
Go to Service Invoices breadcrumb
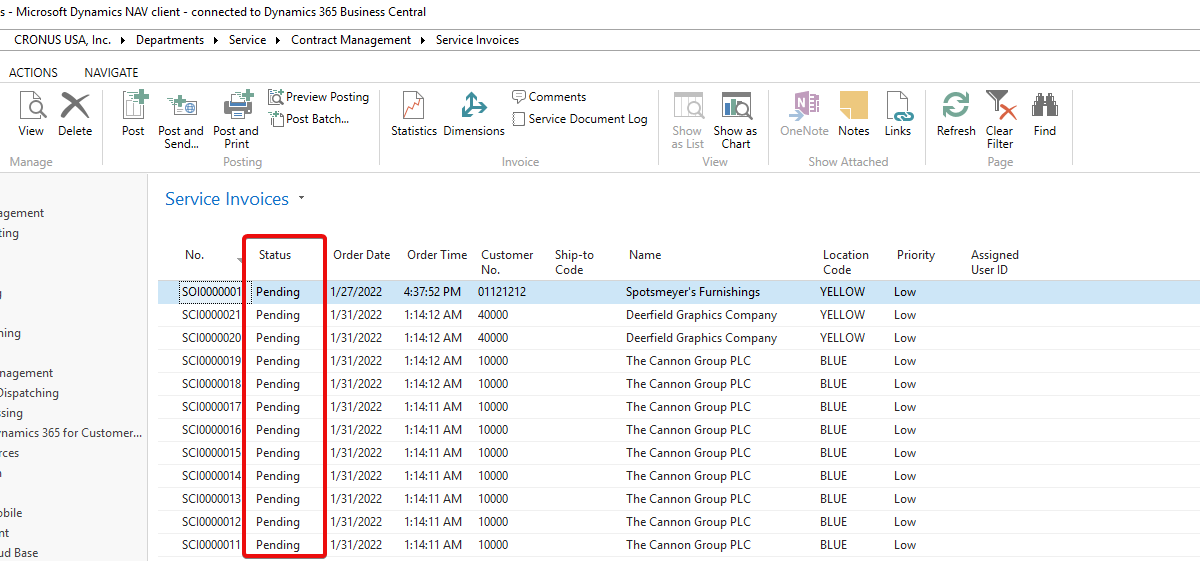[477, 40]
